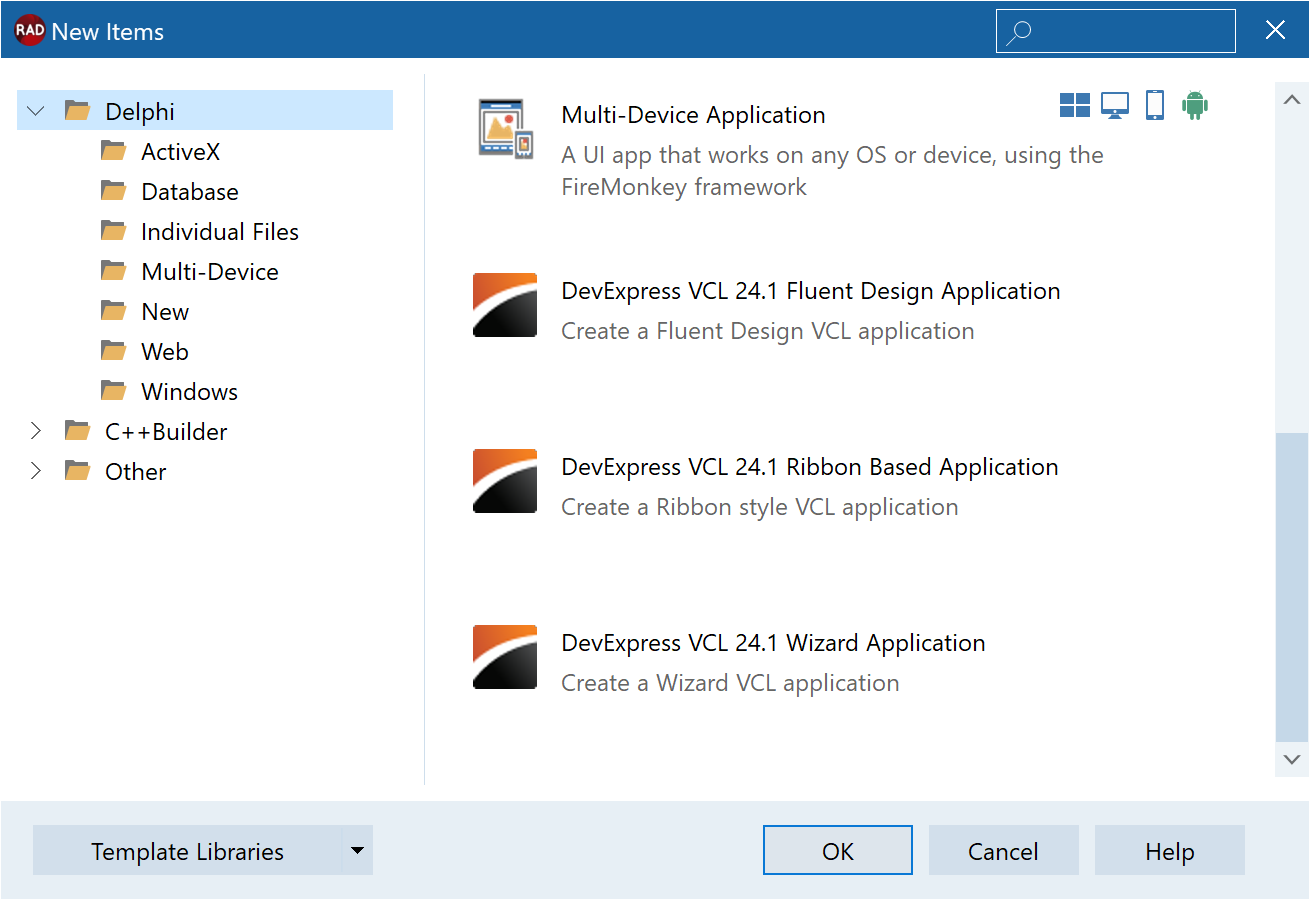Choose the Windows category folder
Viewport: 1310px width, 900px height.
click(189, 392)
